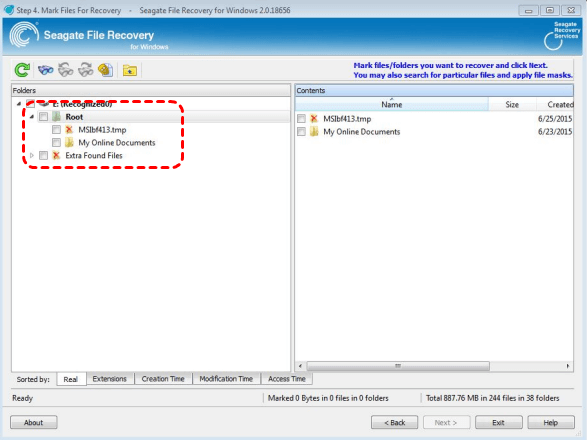The width and height of the screenshot is (587, 440).
Task: Click the Seagate Recovery Services logo
Action: click(x=562, y=36)
